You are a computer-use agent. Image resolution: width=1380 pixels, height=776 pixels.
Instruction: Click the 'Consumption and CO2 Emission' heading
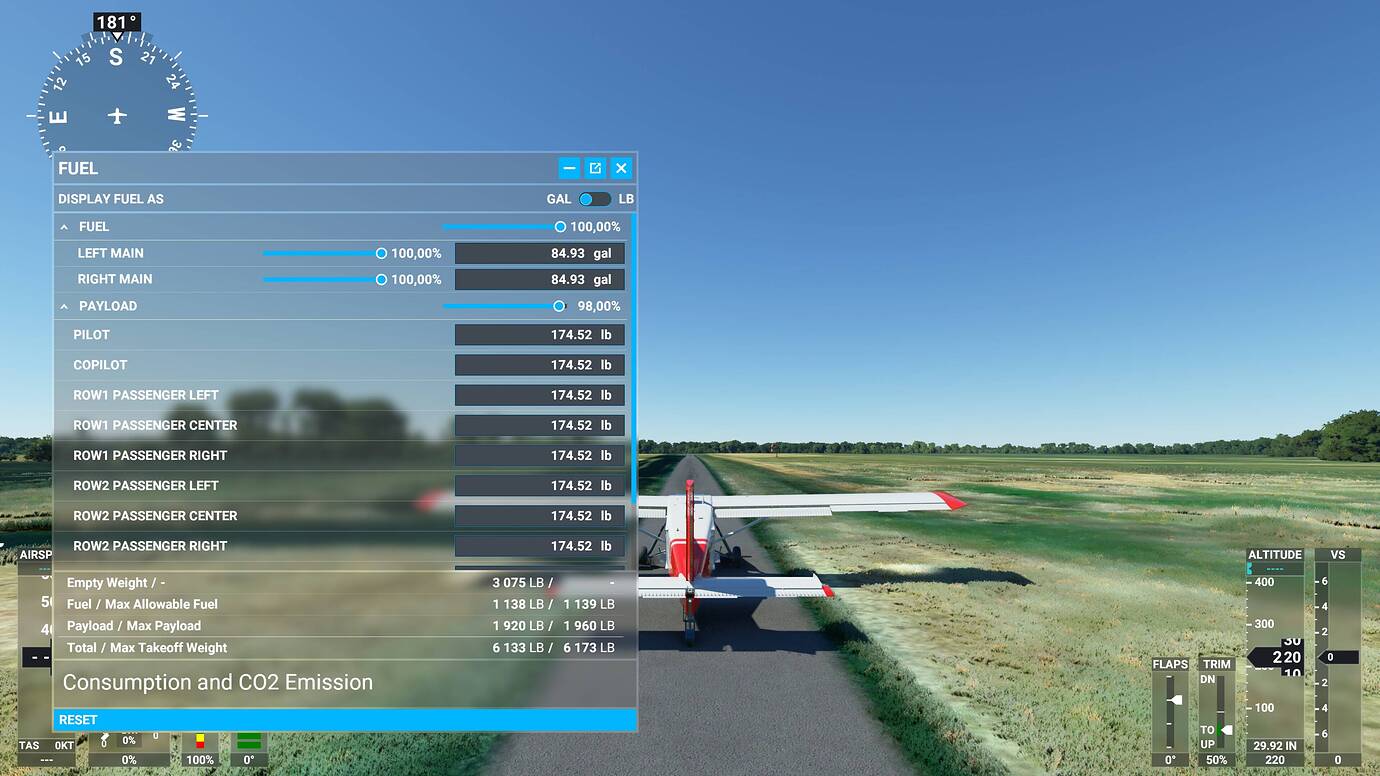pyautogui.click(x=218, y=682)
